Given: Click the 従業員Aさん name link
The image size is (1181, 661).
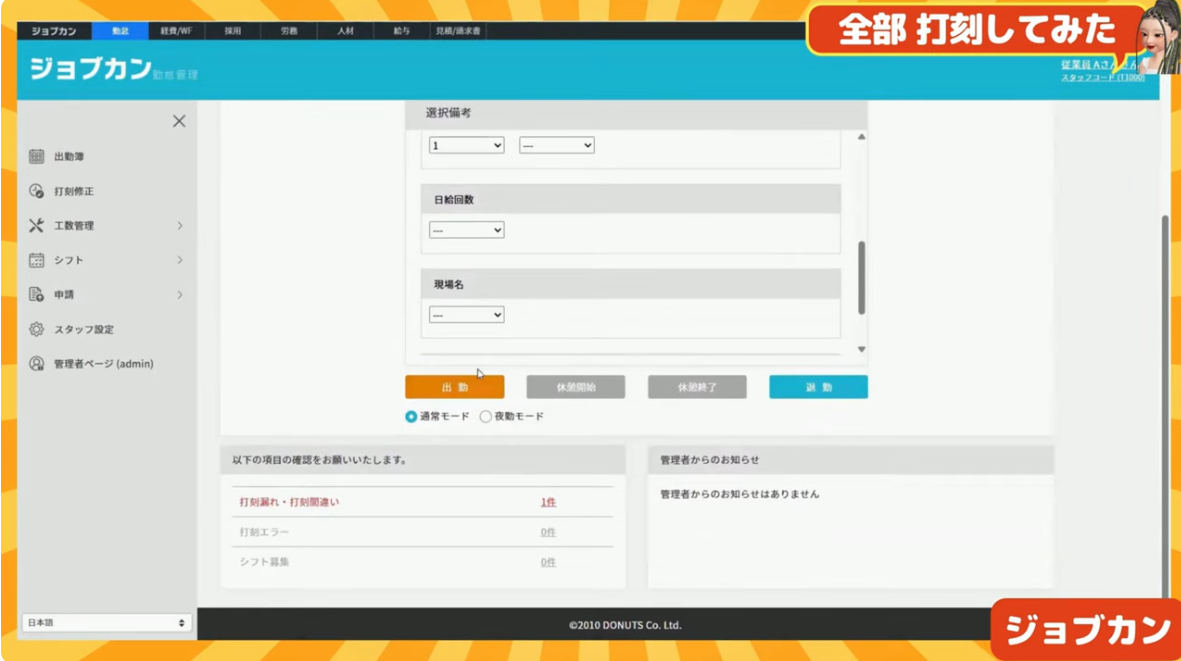Looking at the screenshot, I should pyautogui.click(x=1099, y=65).
